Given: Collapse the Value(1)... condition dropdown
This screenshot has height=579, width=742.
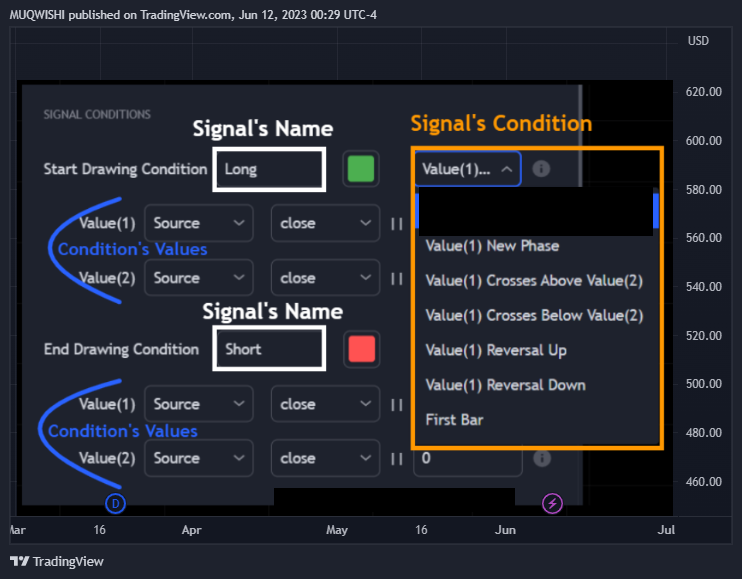Looking at the screenshot, I should point(468,169).
